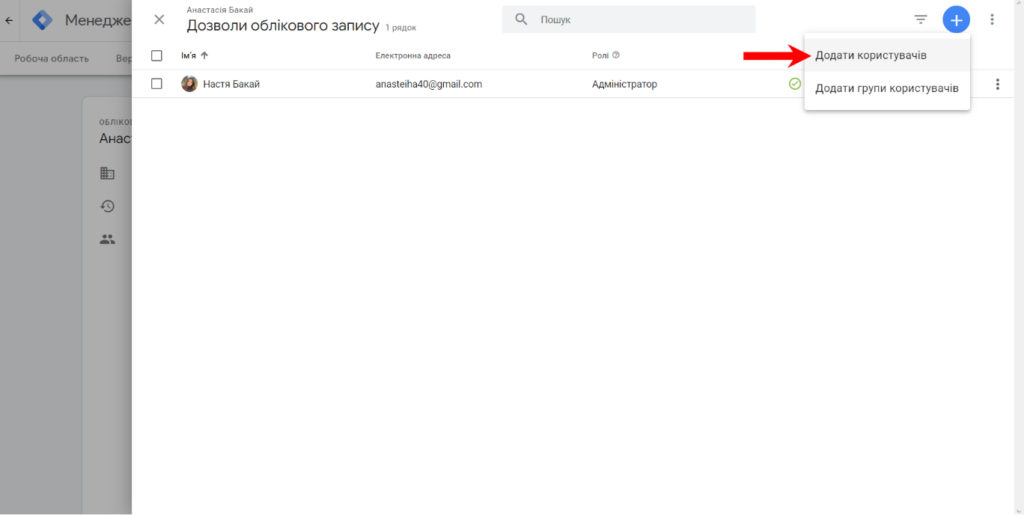Click the search magnifier icon
This screenshot has width=1024, height=515.
(x=521, y=19)
